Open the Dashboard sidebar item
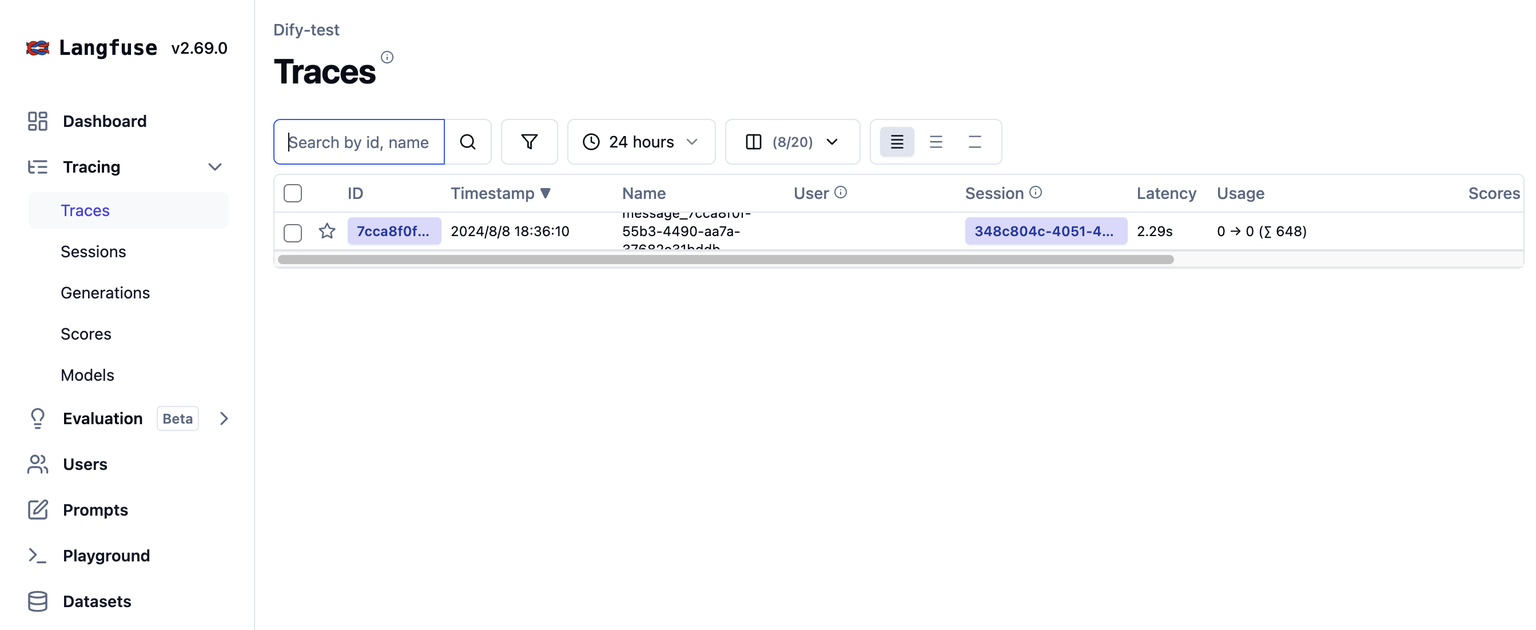 tap(104, 121)
